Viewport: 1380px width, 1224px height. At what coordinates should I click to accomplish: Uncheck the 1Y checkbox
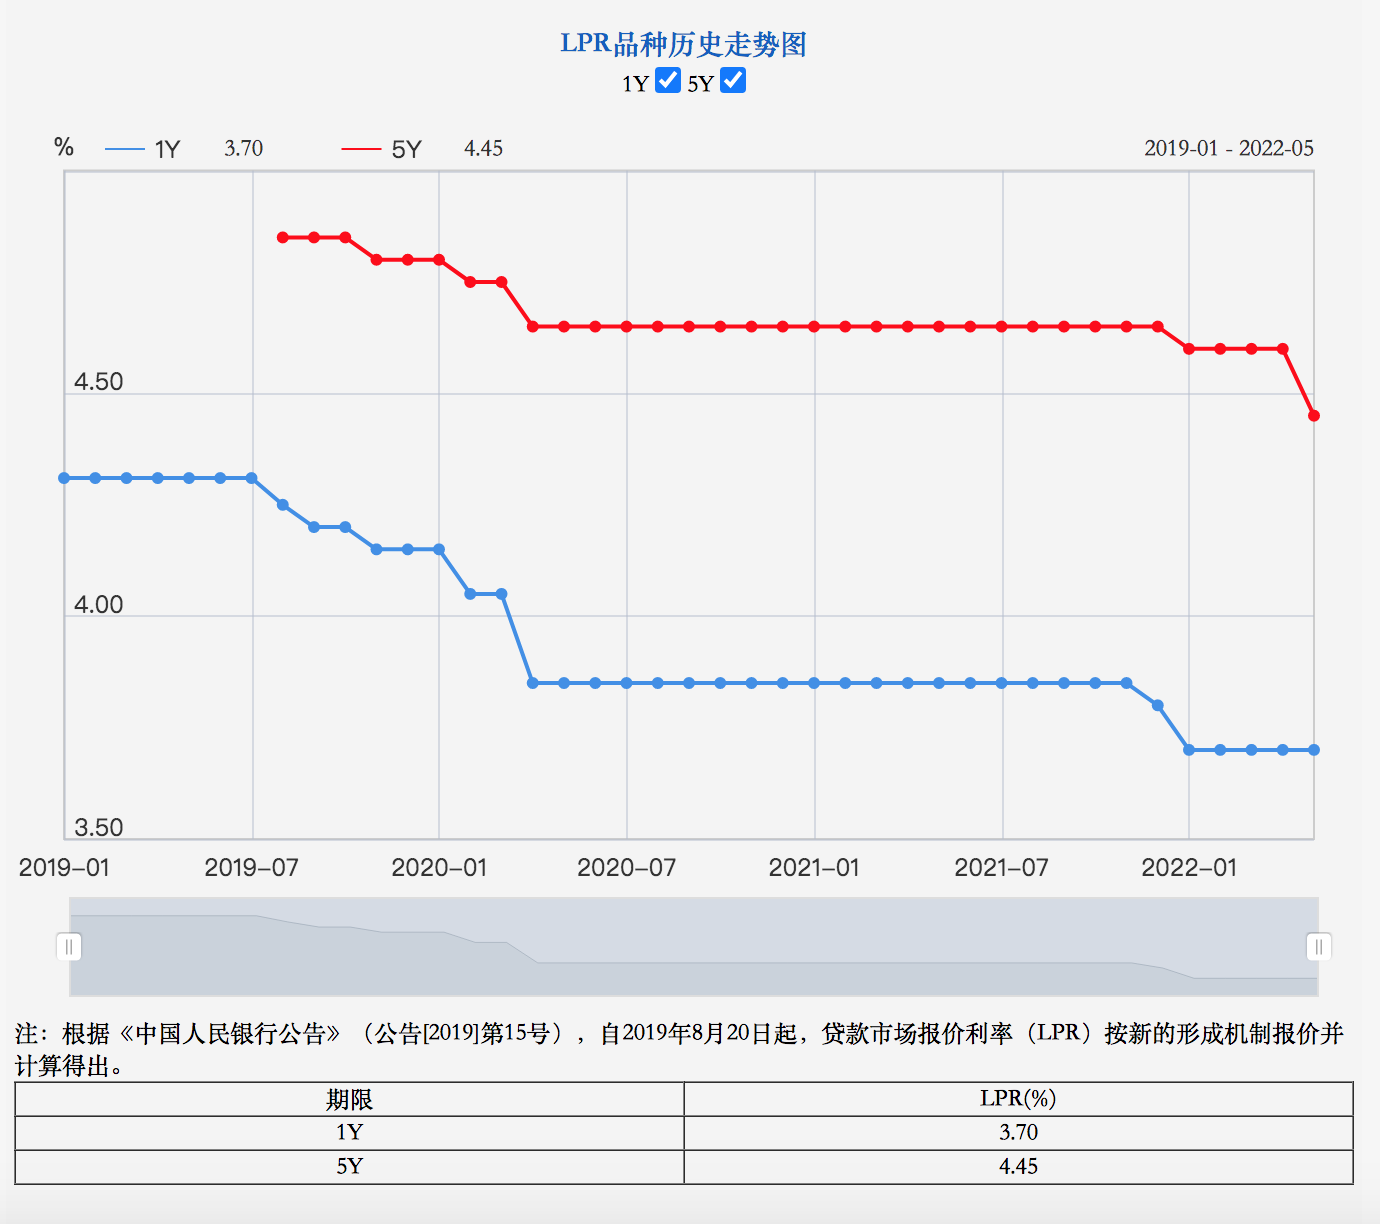668,81
